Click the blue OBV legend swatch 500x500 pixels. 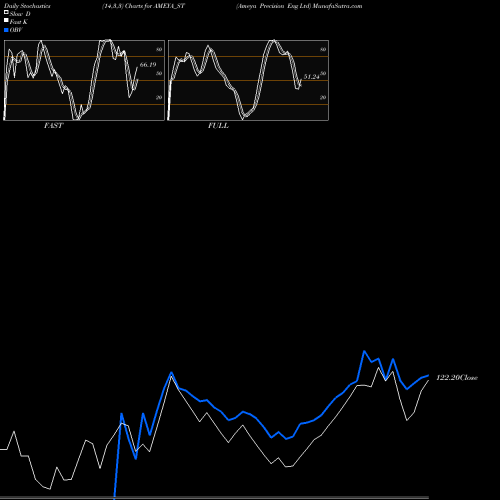point(6,30)
